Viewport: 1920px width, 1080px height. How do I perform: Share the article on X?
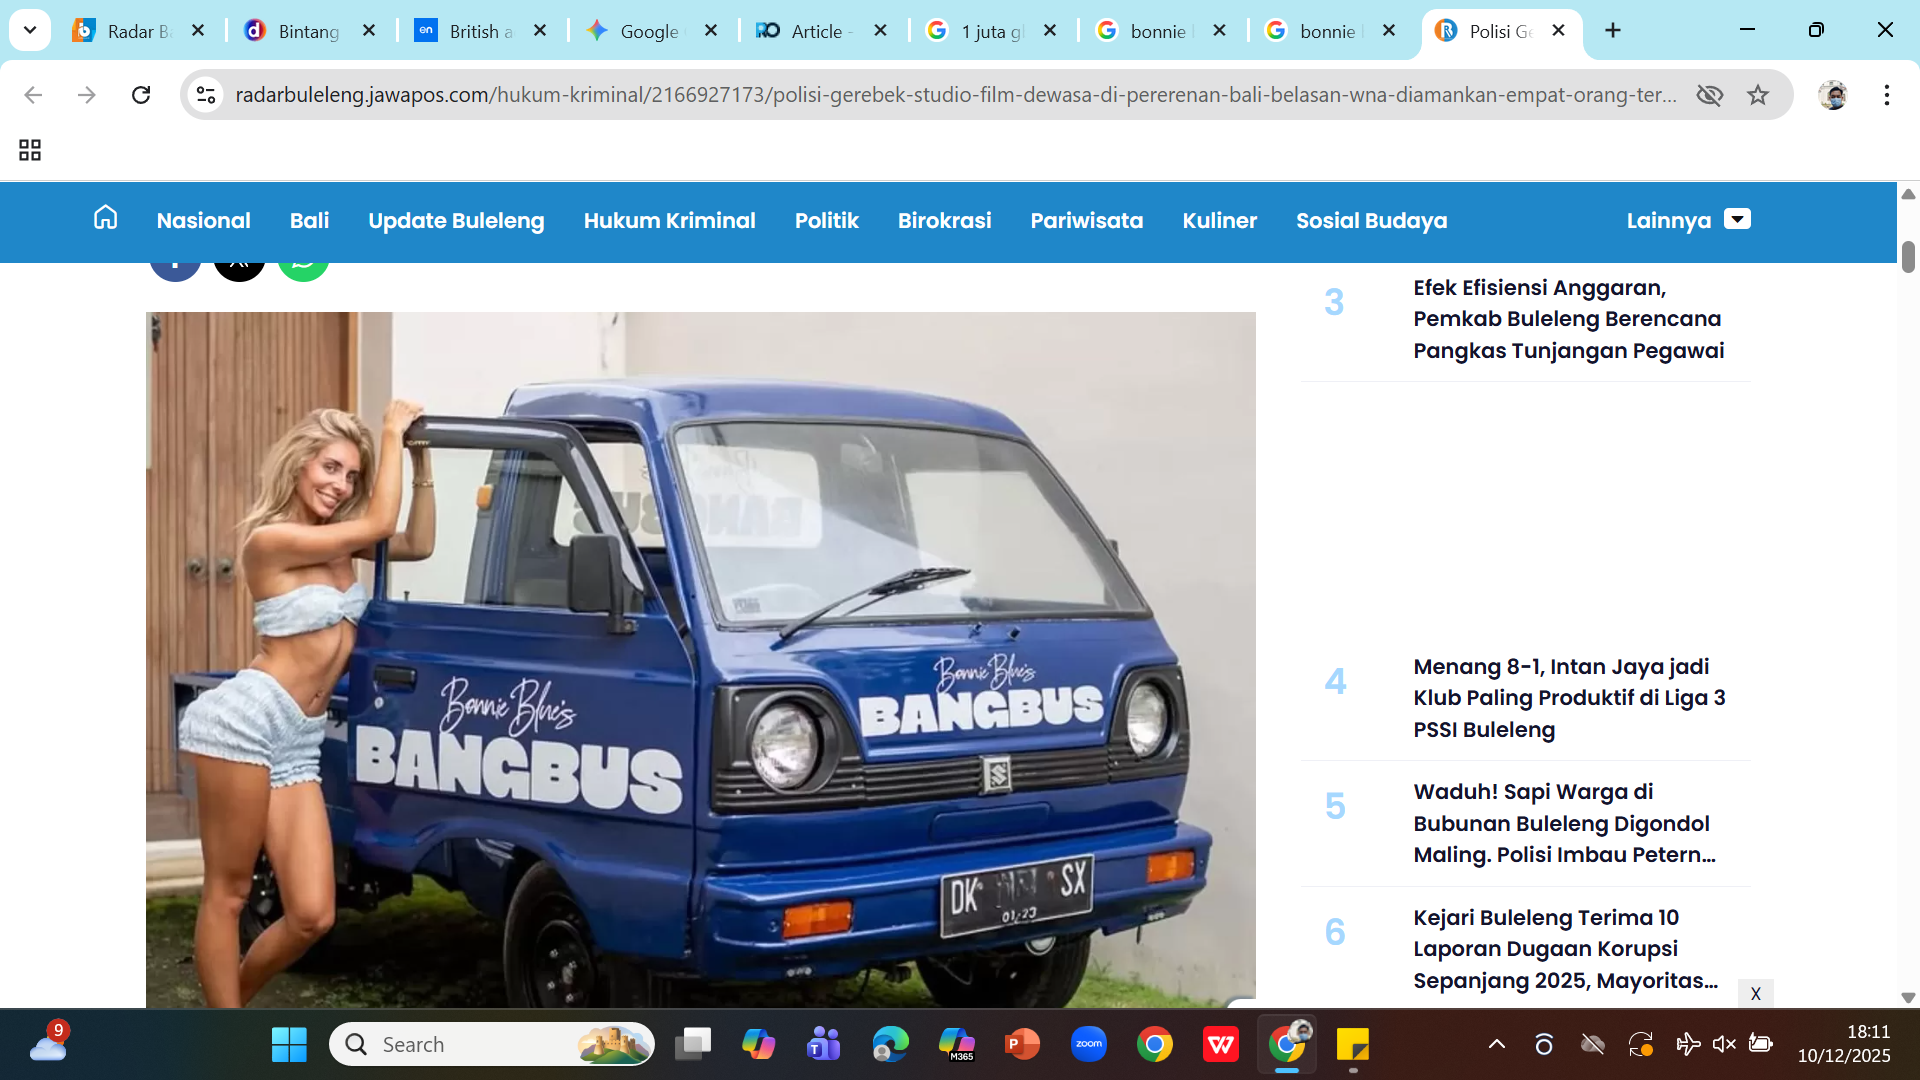pyautogui.click(x=239, y=271)
